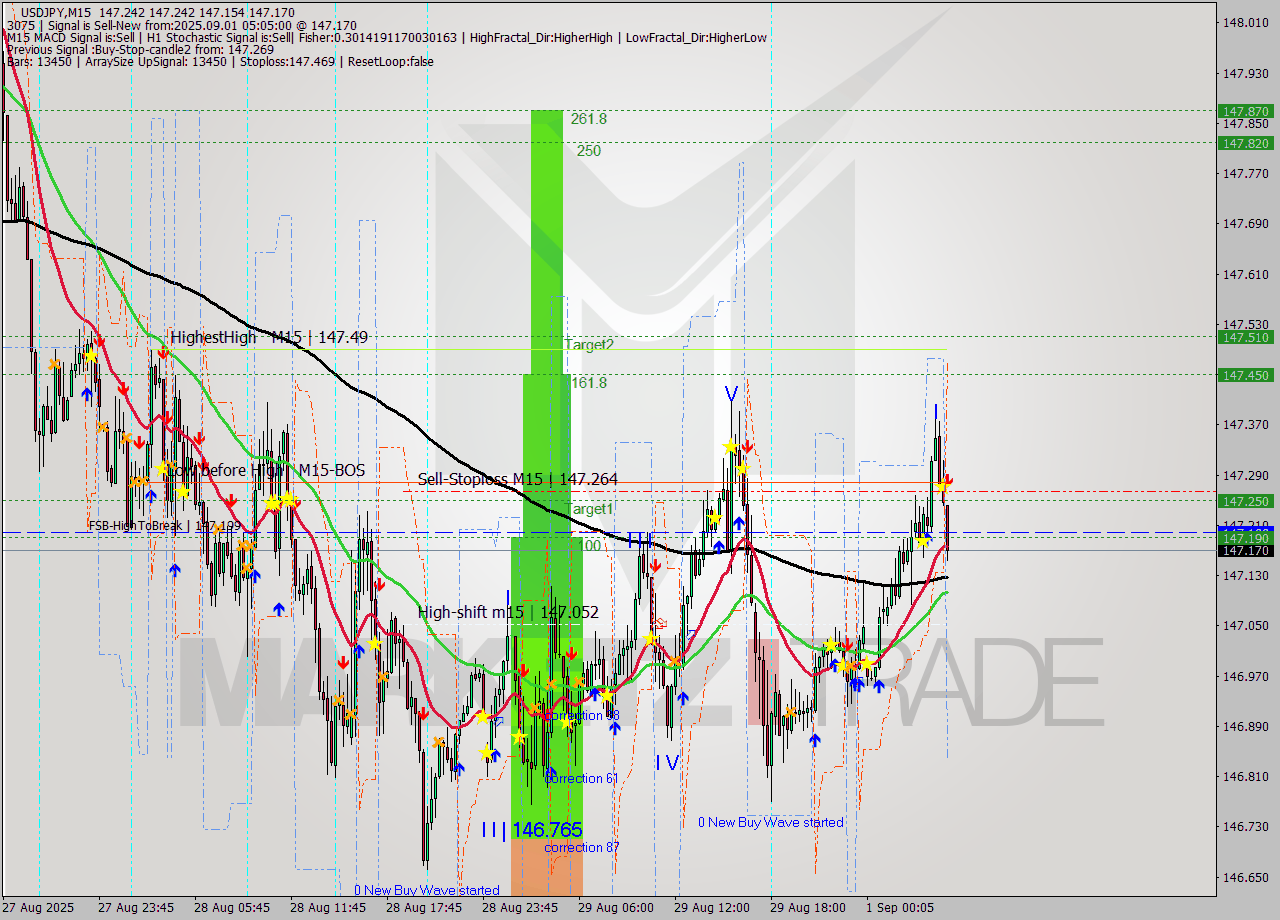Expand the Target2 Fibonacci level line

coord(591,344)
